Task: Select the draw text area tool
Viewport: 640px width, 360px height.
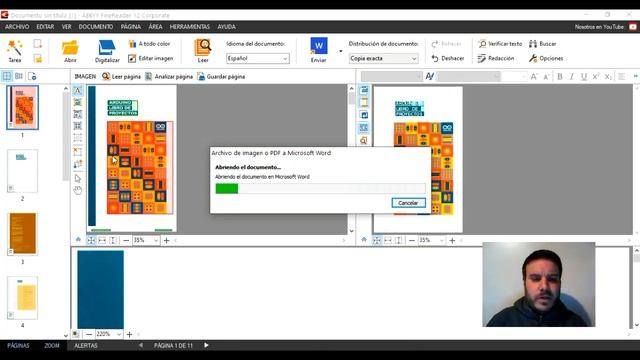Action: 78,91
